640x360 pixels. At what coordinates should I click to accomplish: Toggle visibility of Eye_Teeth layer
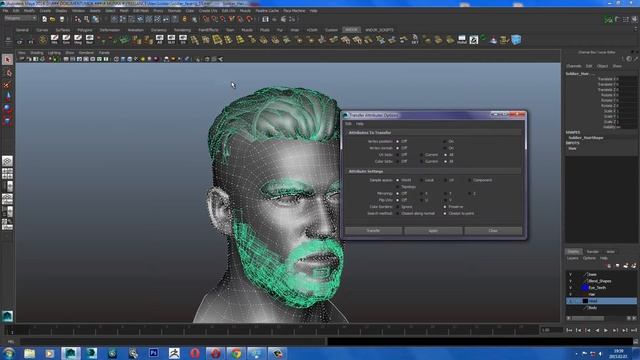[x=571, y=288]
